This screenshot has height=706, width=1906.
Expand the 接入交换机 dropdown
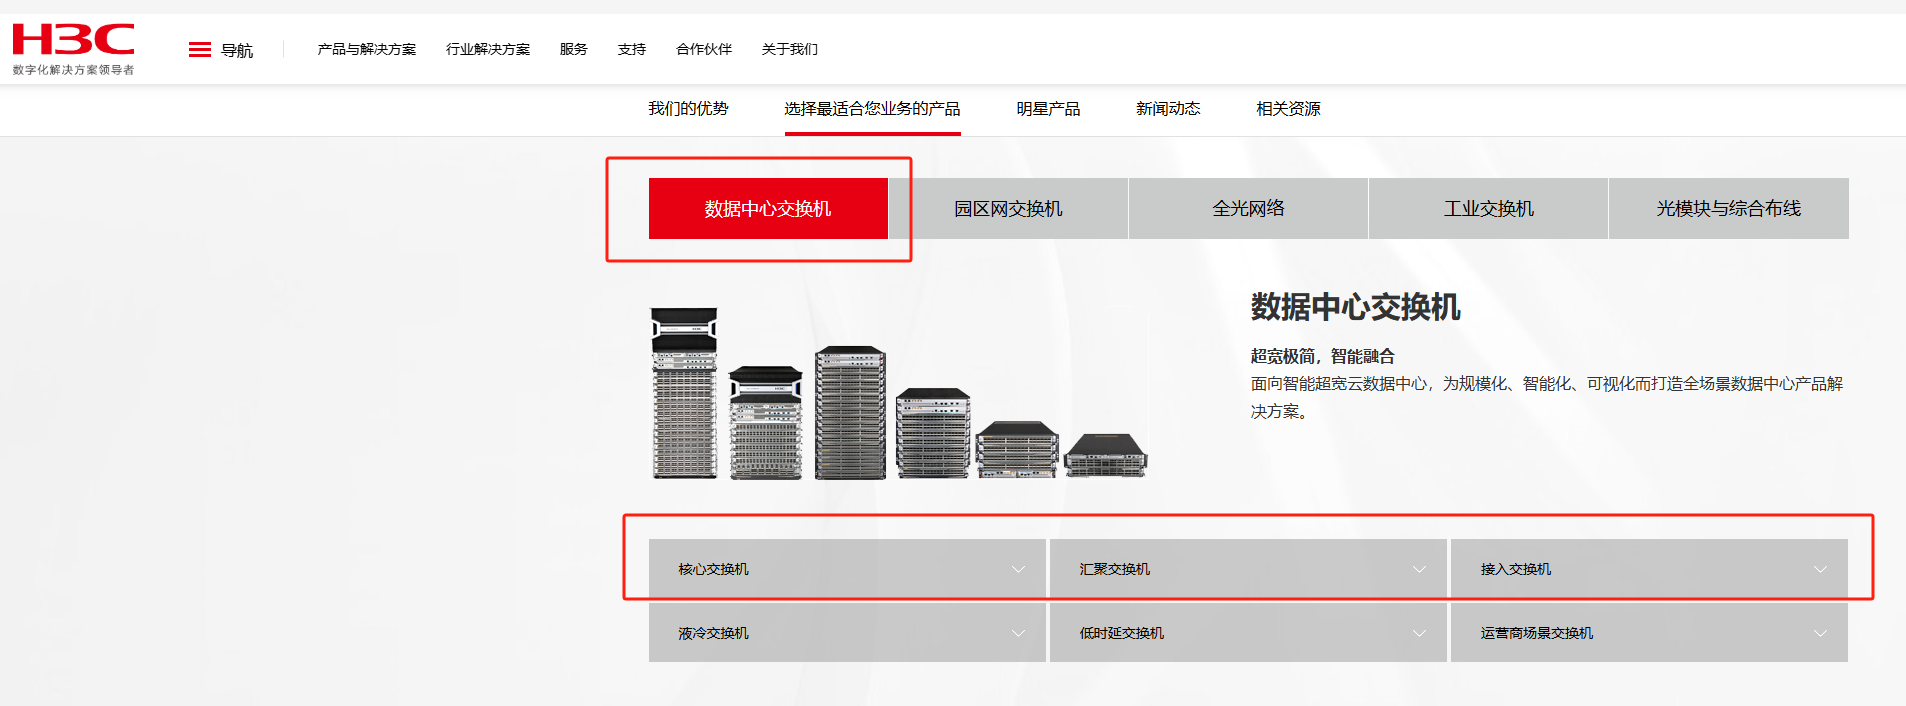pos(1649,569)
